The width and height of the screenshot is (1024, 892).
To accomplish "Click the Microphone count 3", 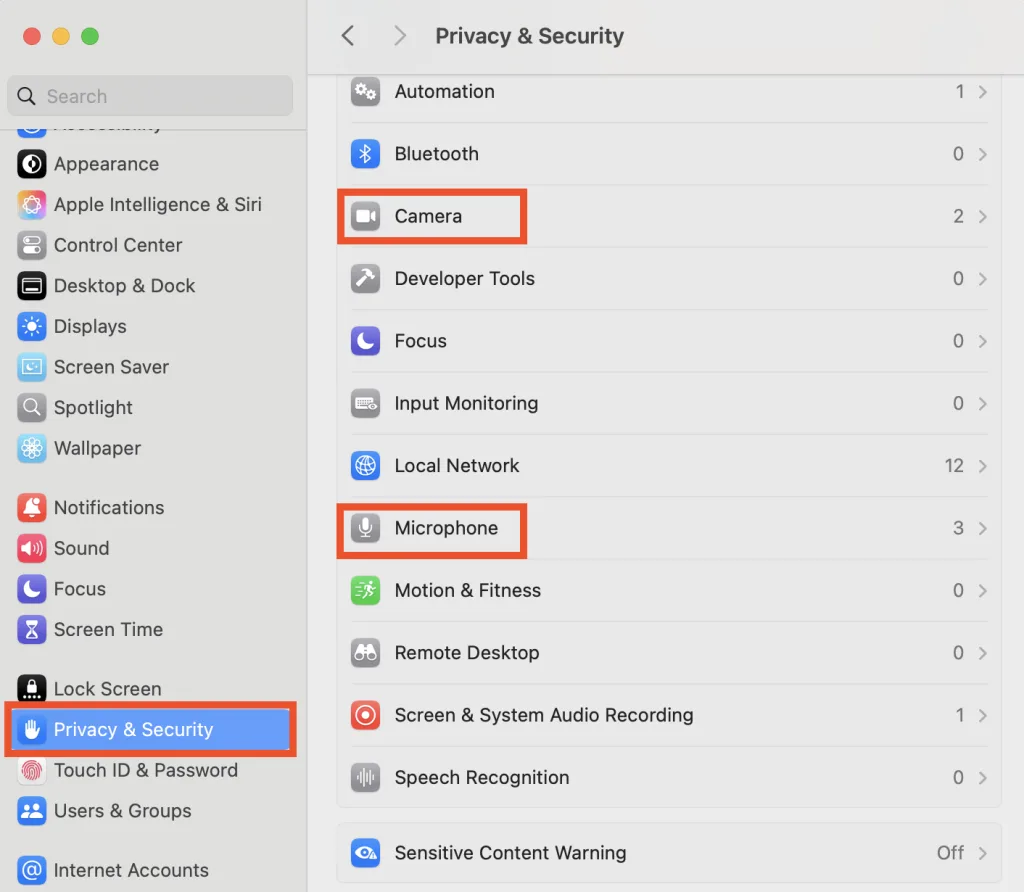I will pos(958,528).
